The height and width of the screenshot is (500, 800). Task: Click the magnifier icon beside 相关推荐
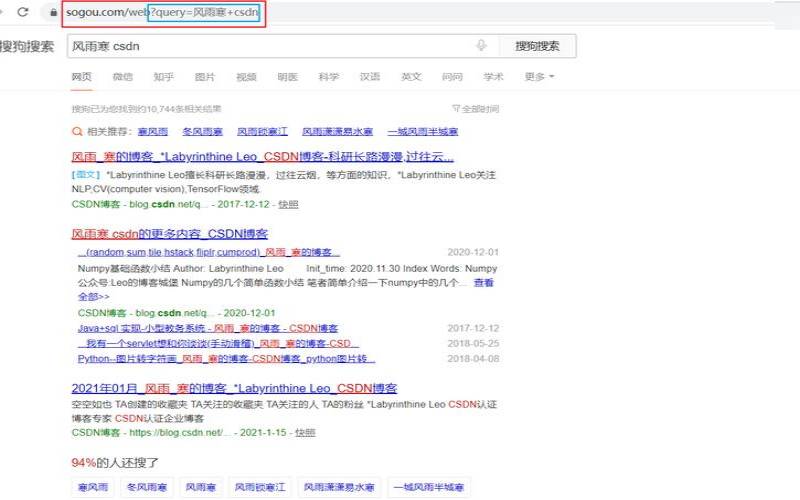point(77,131)
